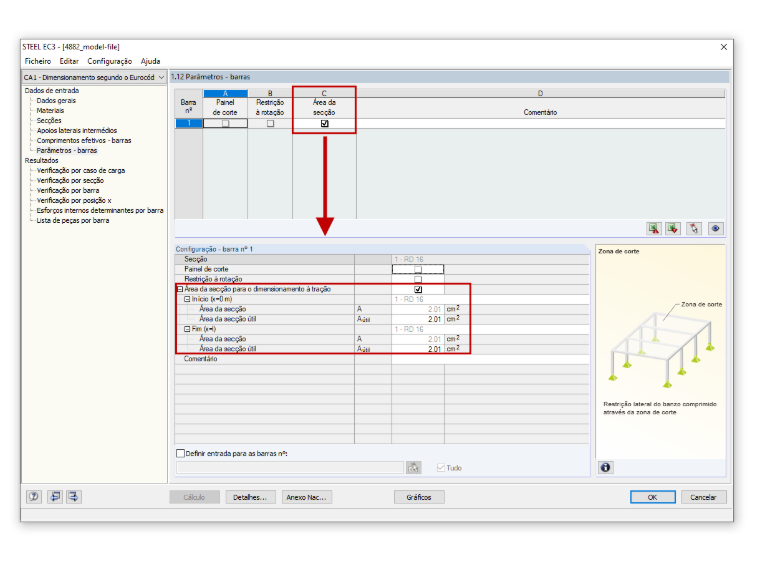Click the Comentário column D cell
760x570 pixels.
541,124
